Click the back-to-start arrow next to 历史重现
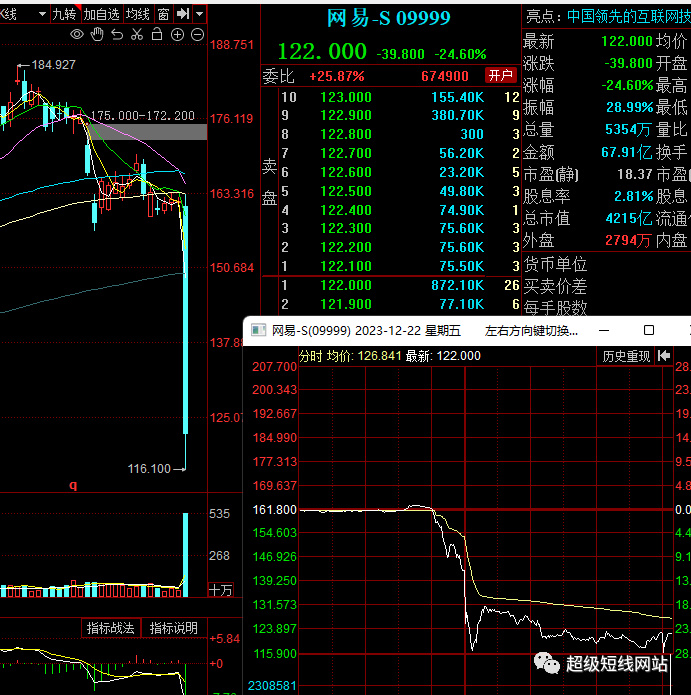 [664, 356]
